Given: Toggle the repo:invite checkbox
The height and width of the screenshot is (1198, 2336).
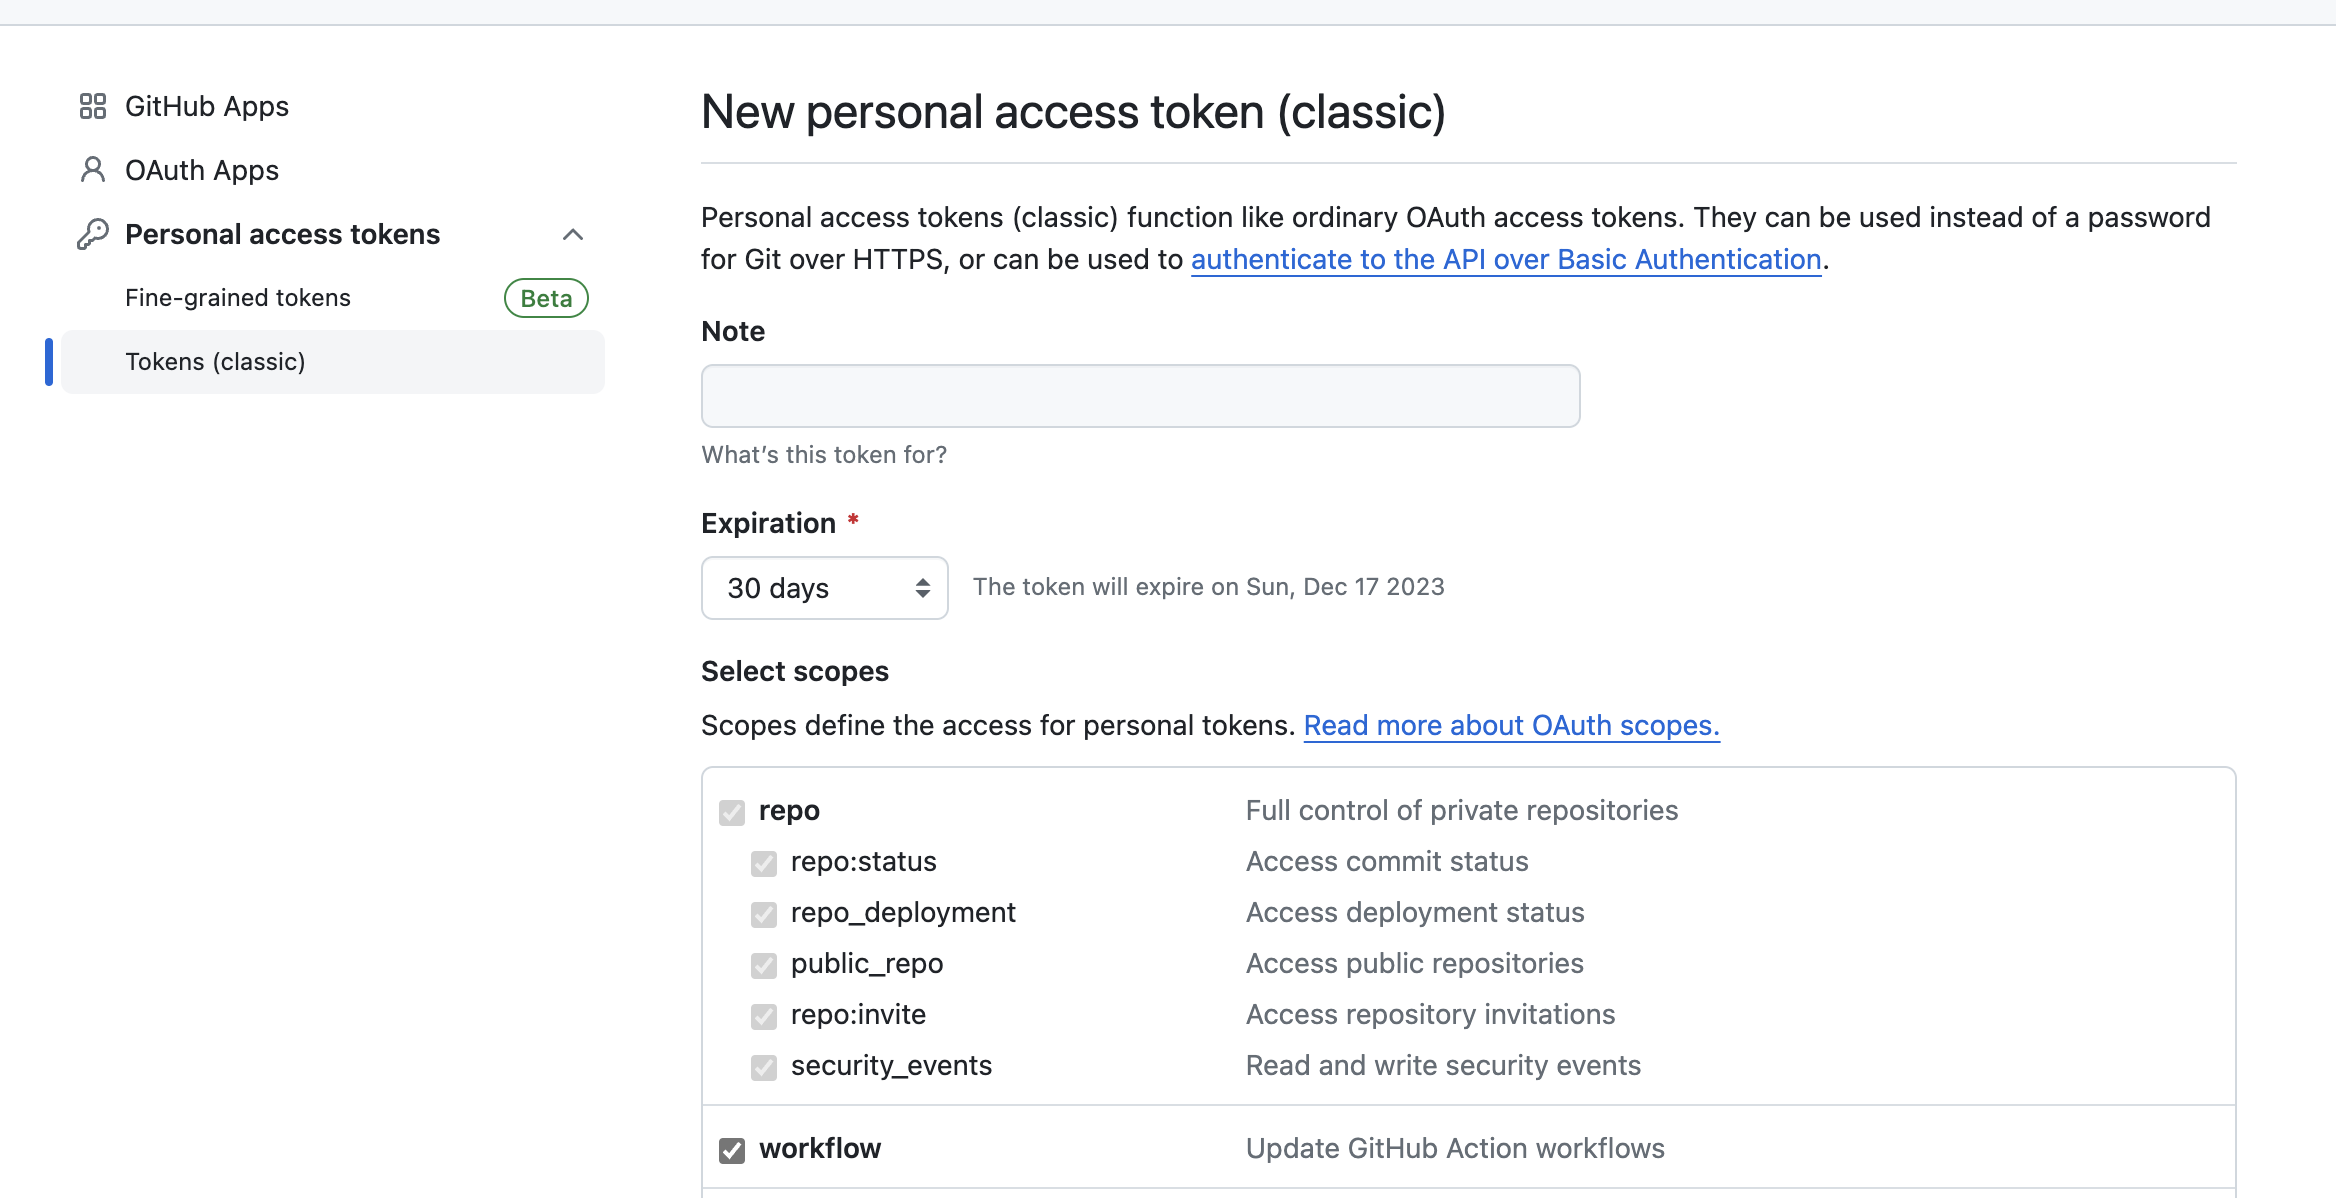Looking at the screenshot, I should [x=764, y=1016].
